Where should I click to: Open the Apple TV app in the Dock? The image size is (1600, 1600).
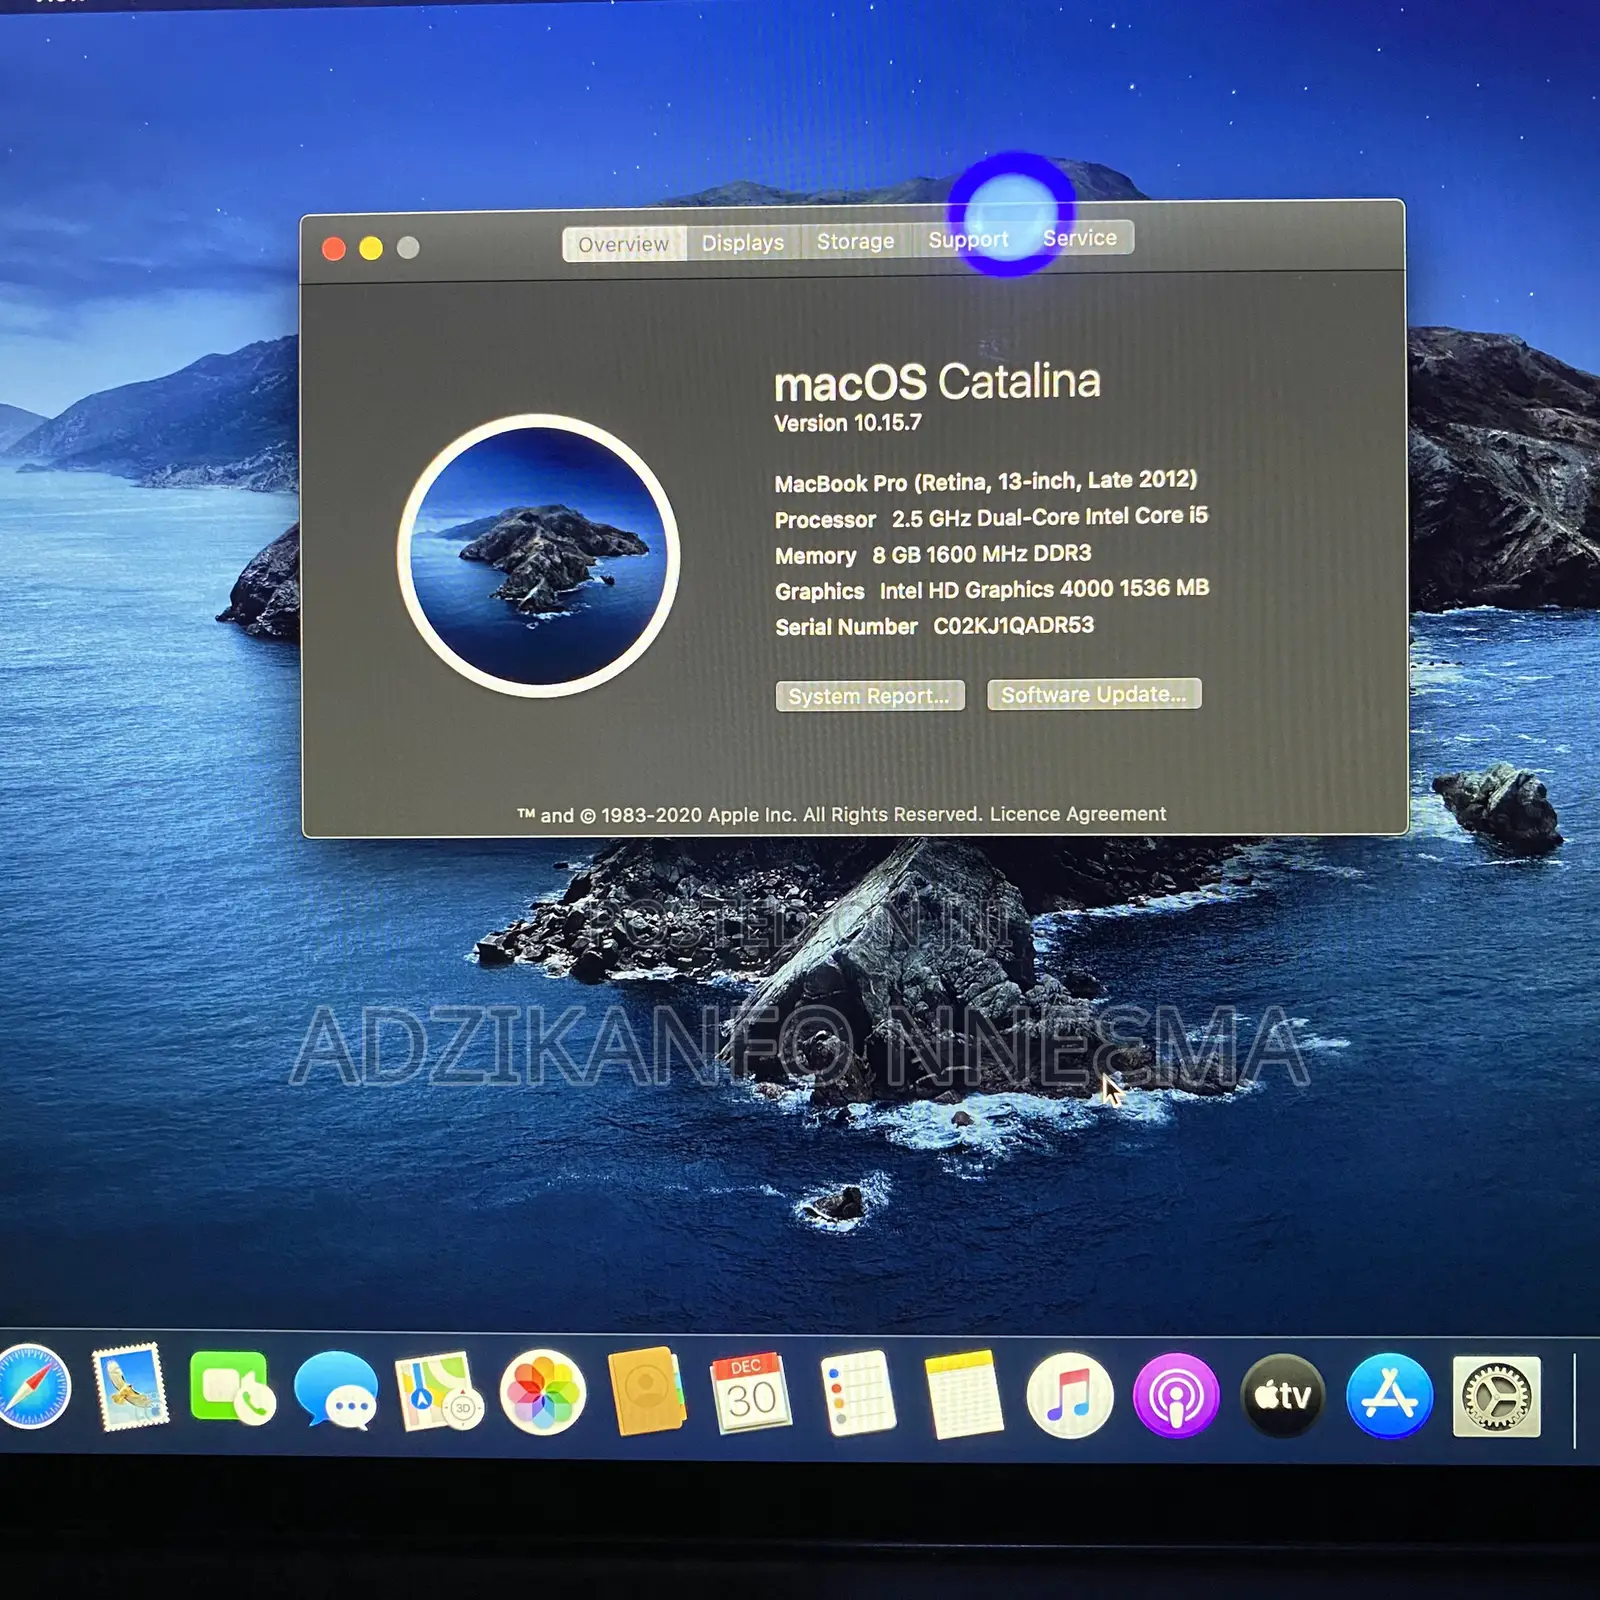point(1283,1395)
